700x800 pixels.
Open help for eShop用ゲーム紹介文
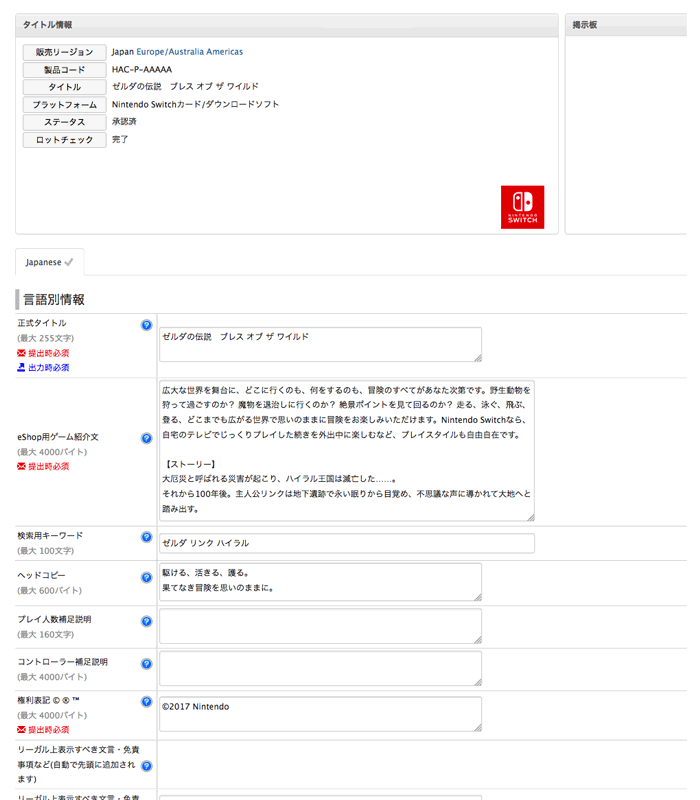pos(146,438)
